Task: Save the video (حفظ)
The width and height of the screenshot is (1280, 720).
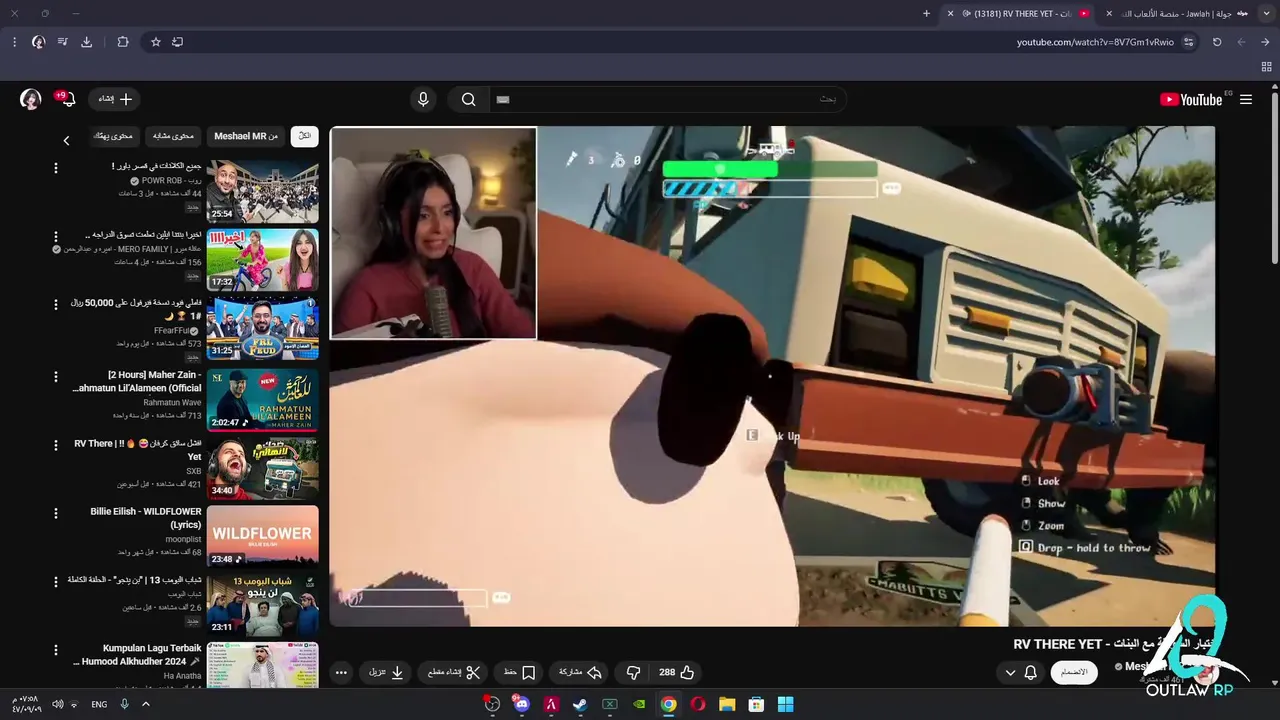Action: click(520, 672)
